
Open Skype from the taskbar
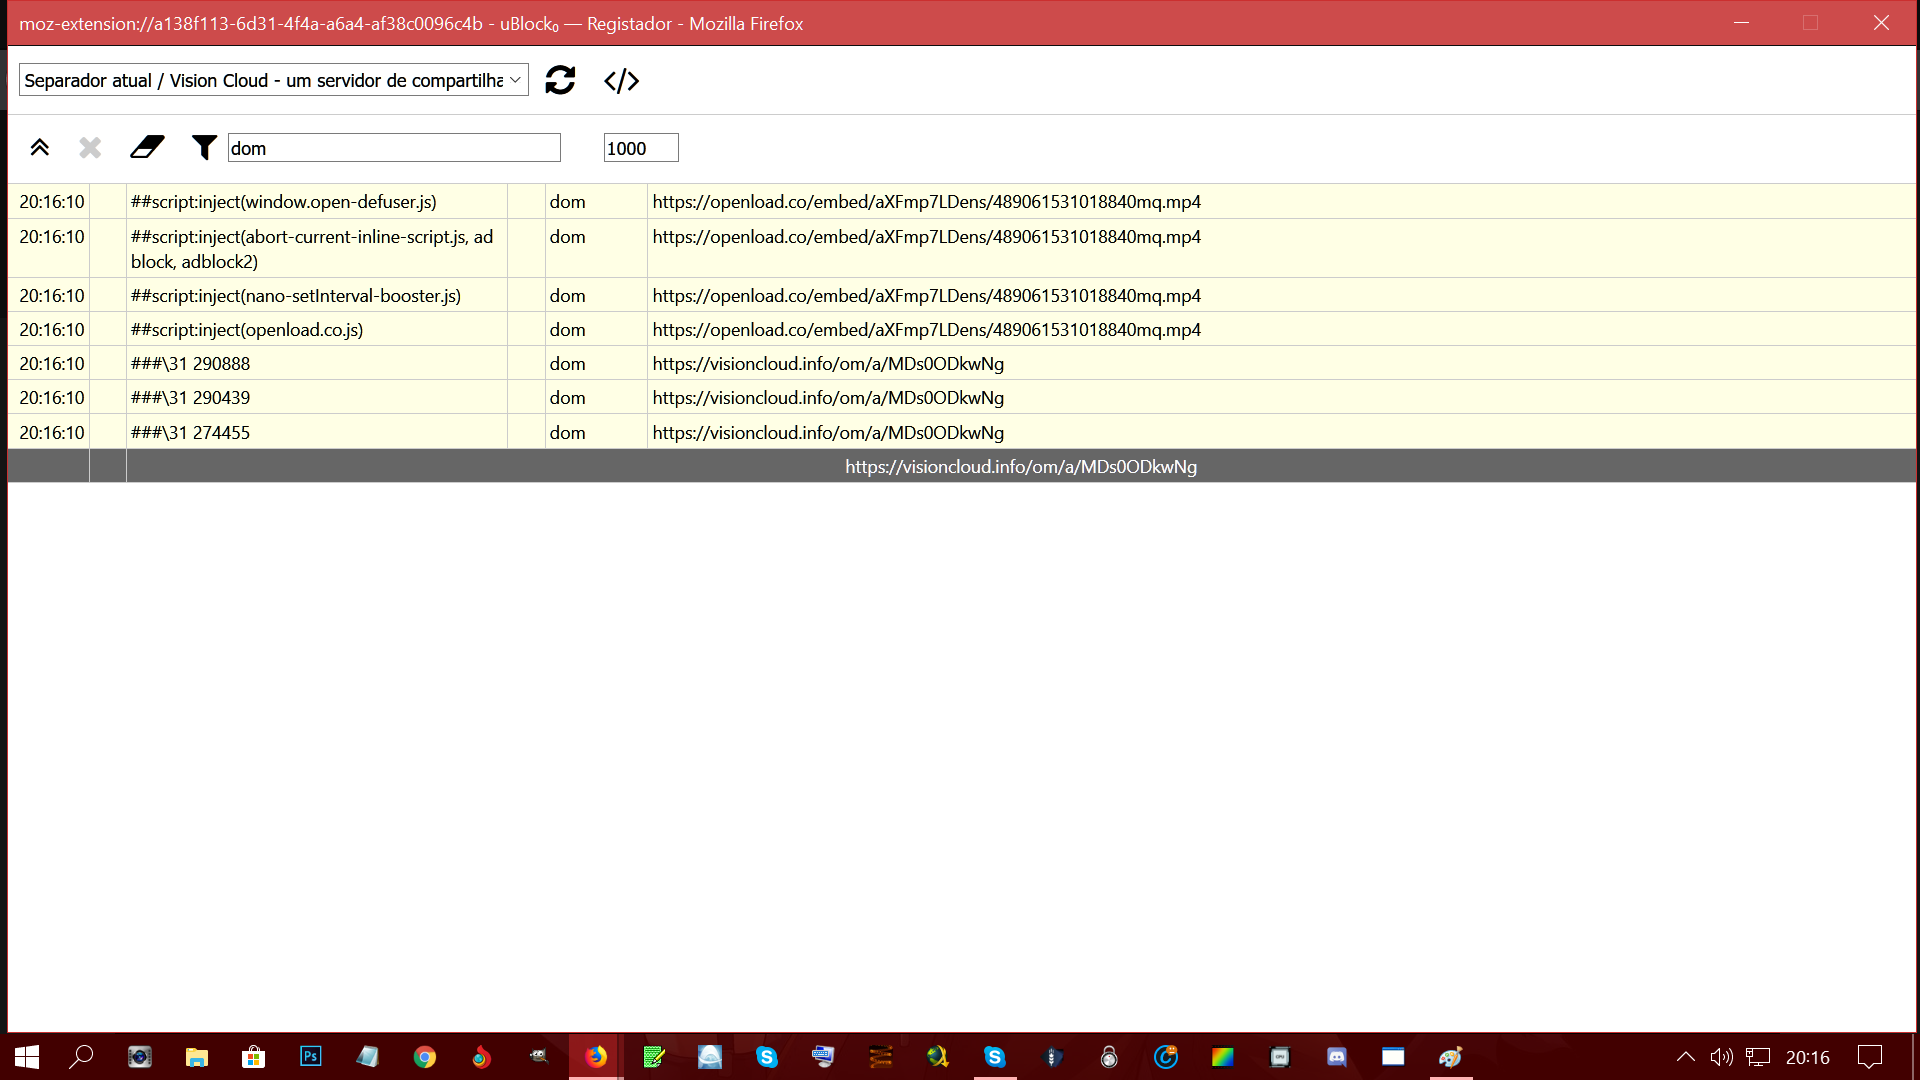767,1057
